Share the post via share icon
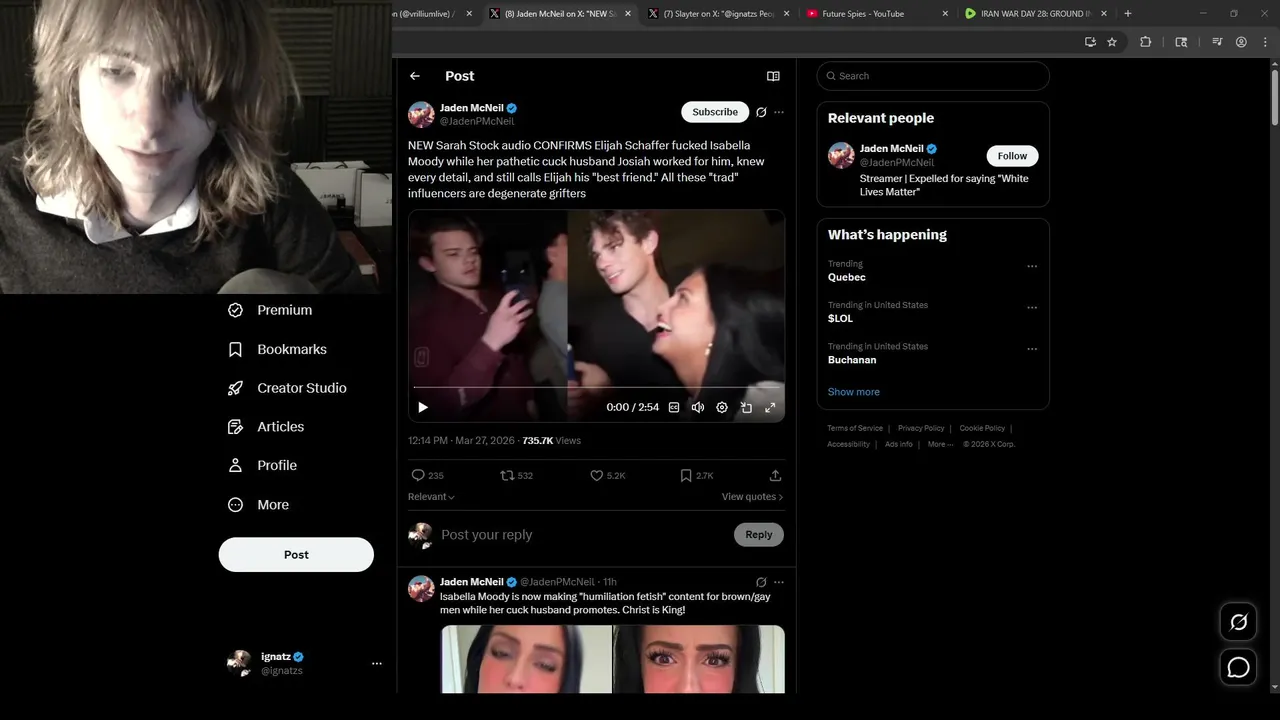Image resolution: width=1280 pixels, height=720 pixels. 775,476
